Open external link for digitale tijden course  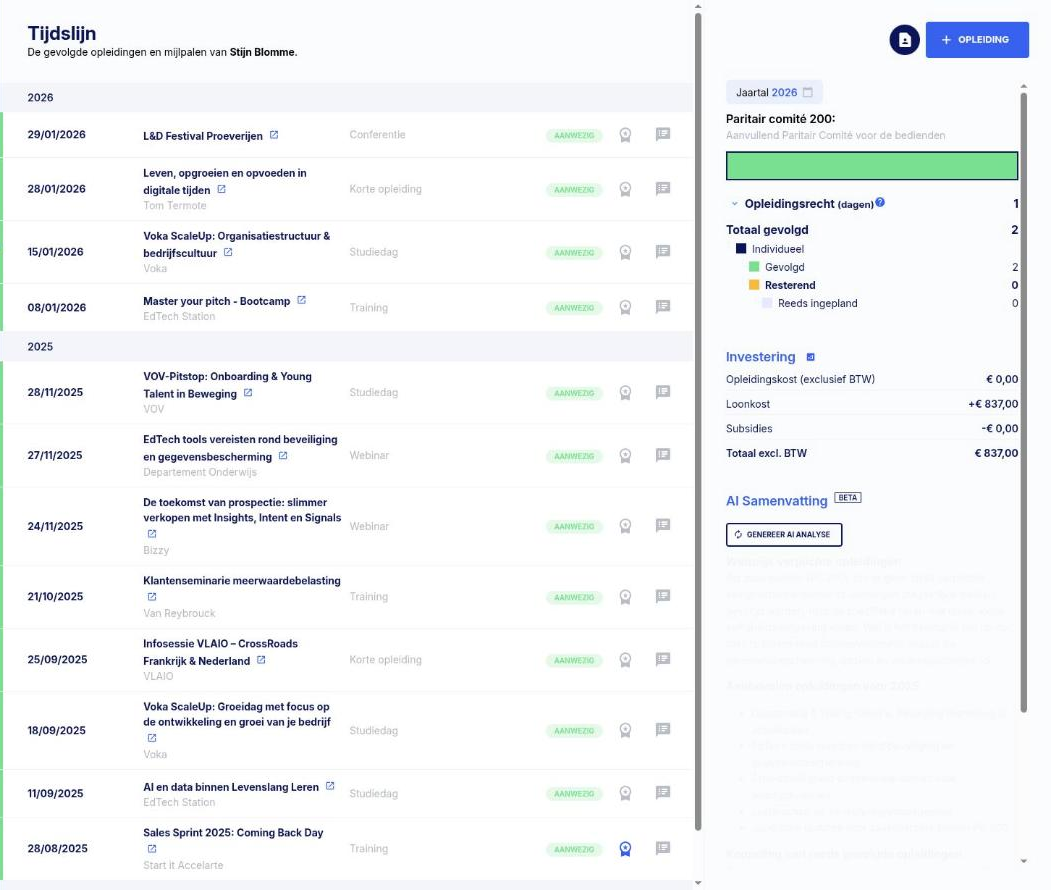coord(222,189)
